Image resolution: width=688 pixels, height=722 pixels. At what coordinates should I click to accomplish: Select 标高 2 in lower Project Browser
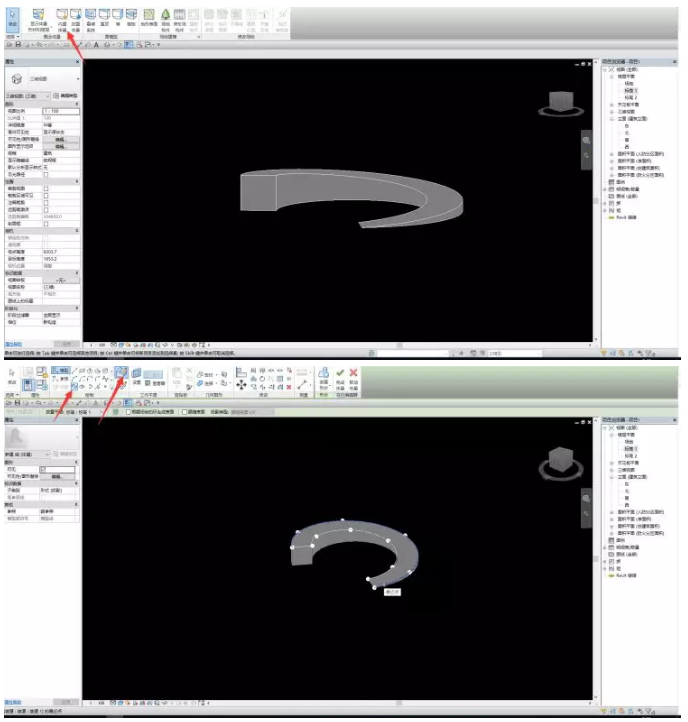pos(631,456)
